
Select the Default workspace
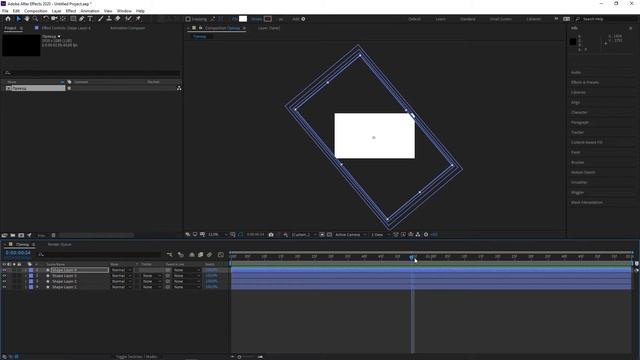coord(414,19)
